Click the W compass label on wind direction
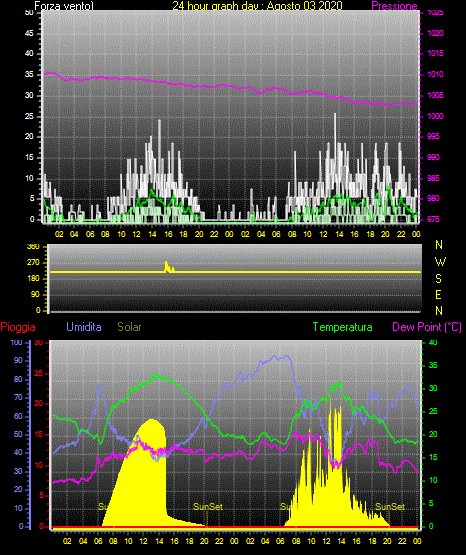466x555 pixels. (x=440, y=262)
